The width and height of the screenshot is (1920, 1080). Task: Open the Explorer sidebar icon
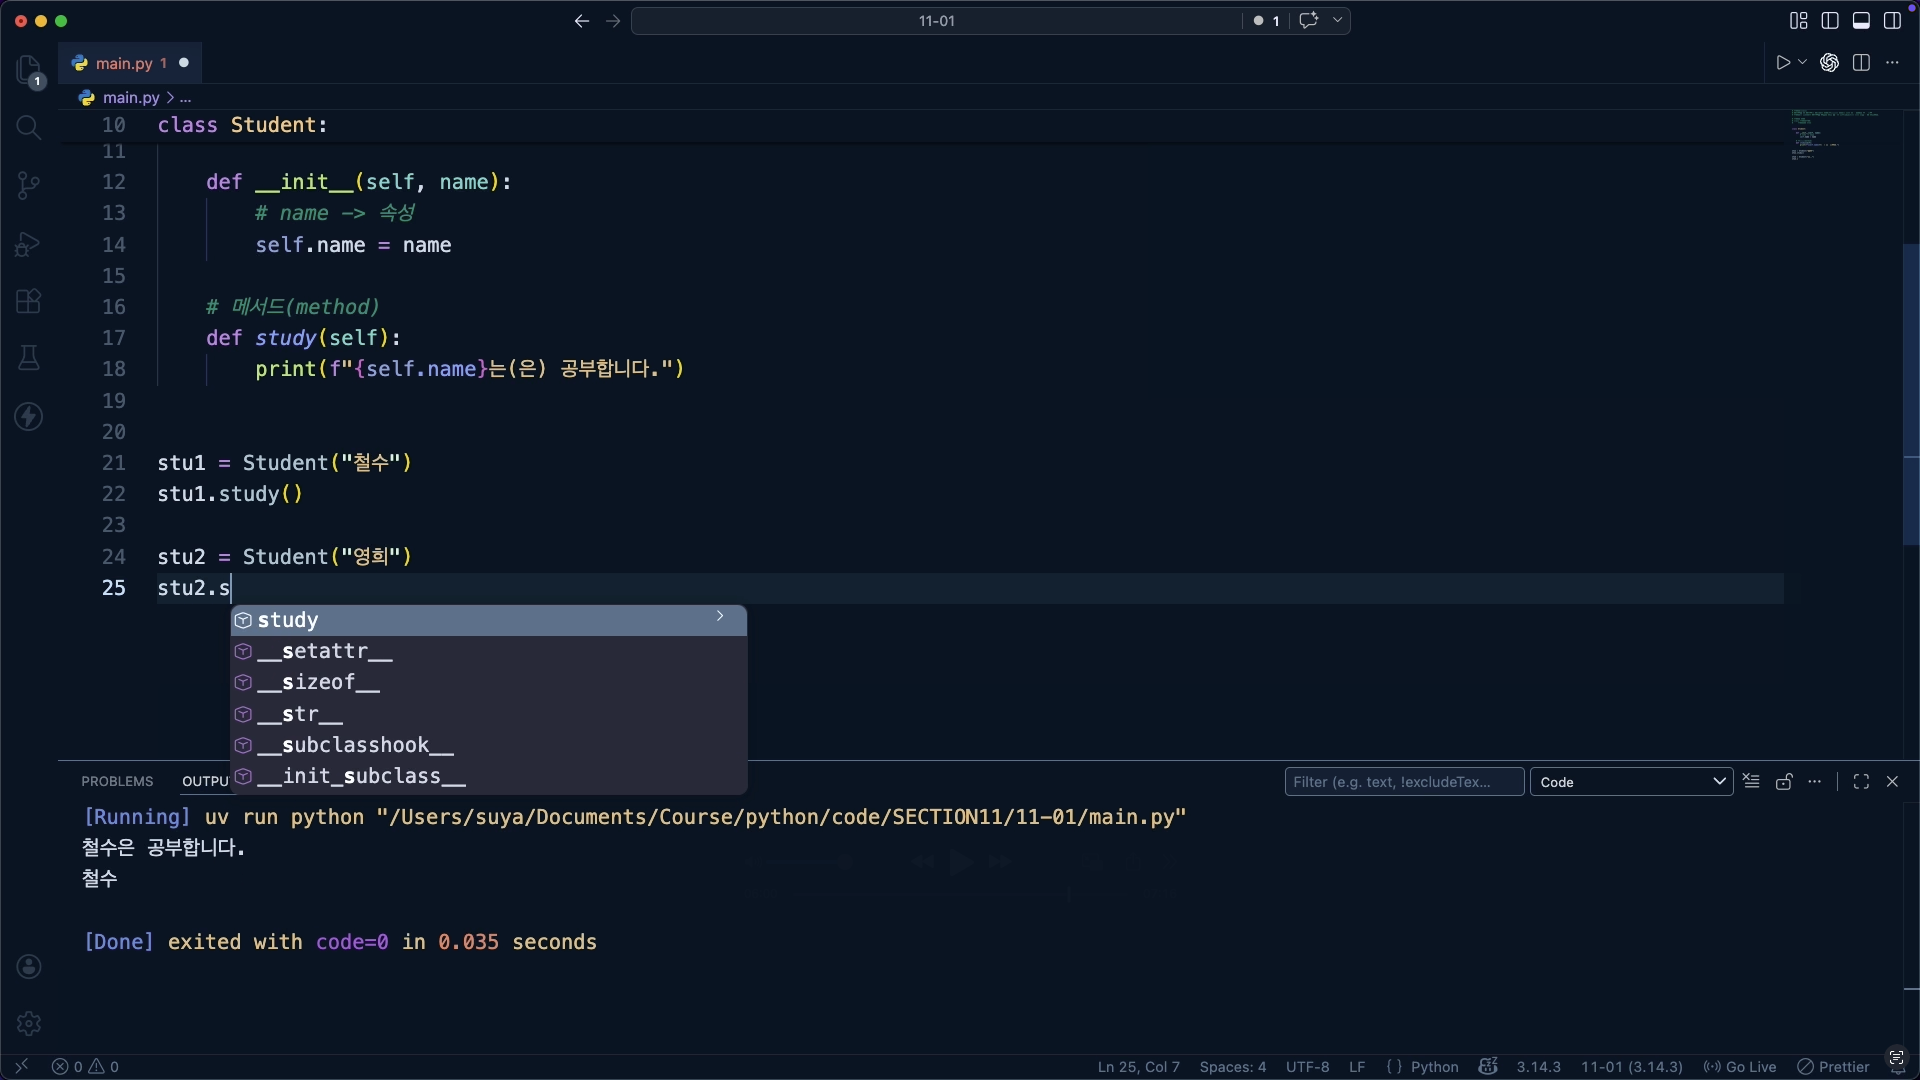tap(28, 68)
